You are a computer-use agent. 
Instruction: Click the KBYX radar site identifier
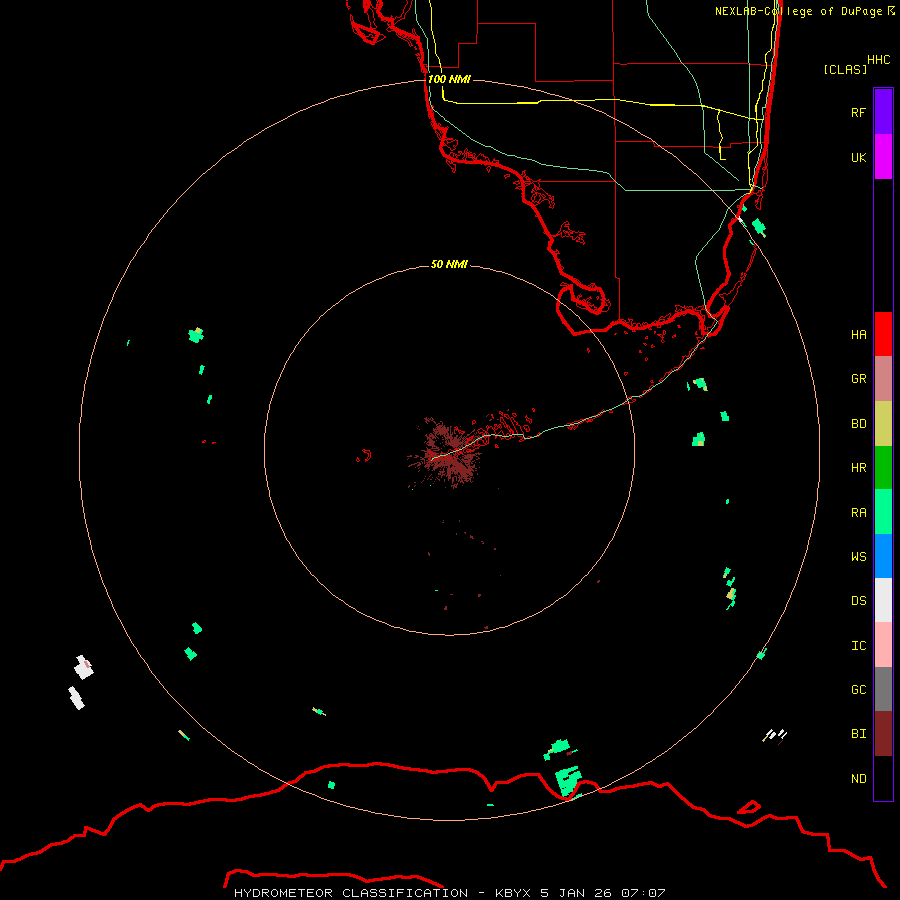tap(514, 893)
